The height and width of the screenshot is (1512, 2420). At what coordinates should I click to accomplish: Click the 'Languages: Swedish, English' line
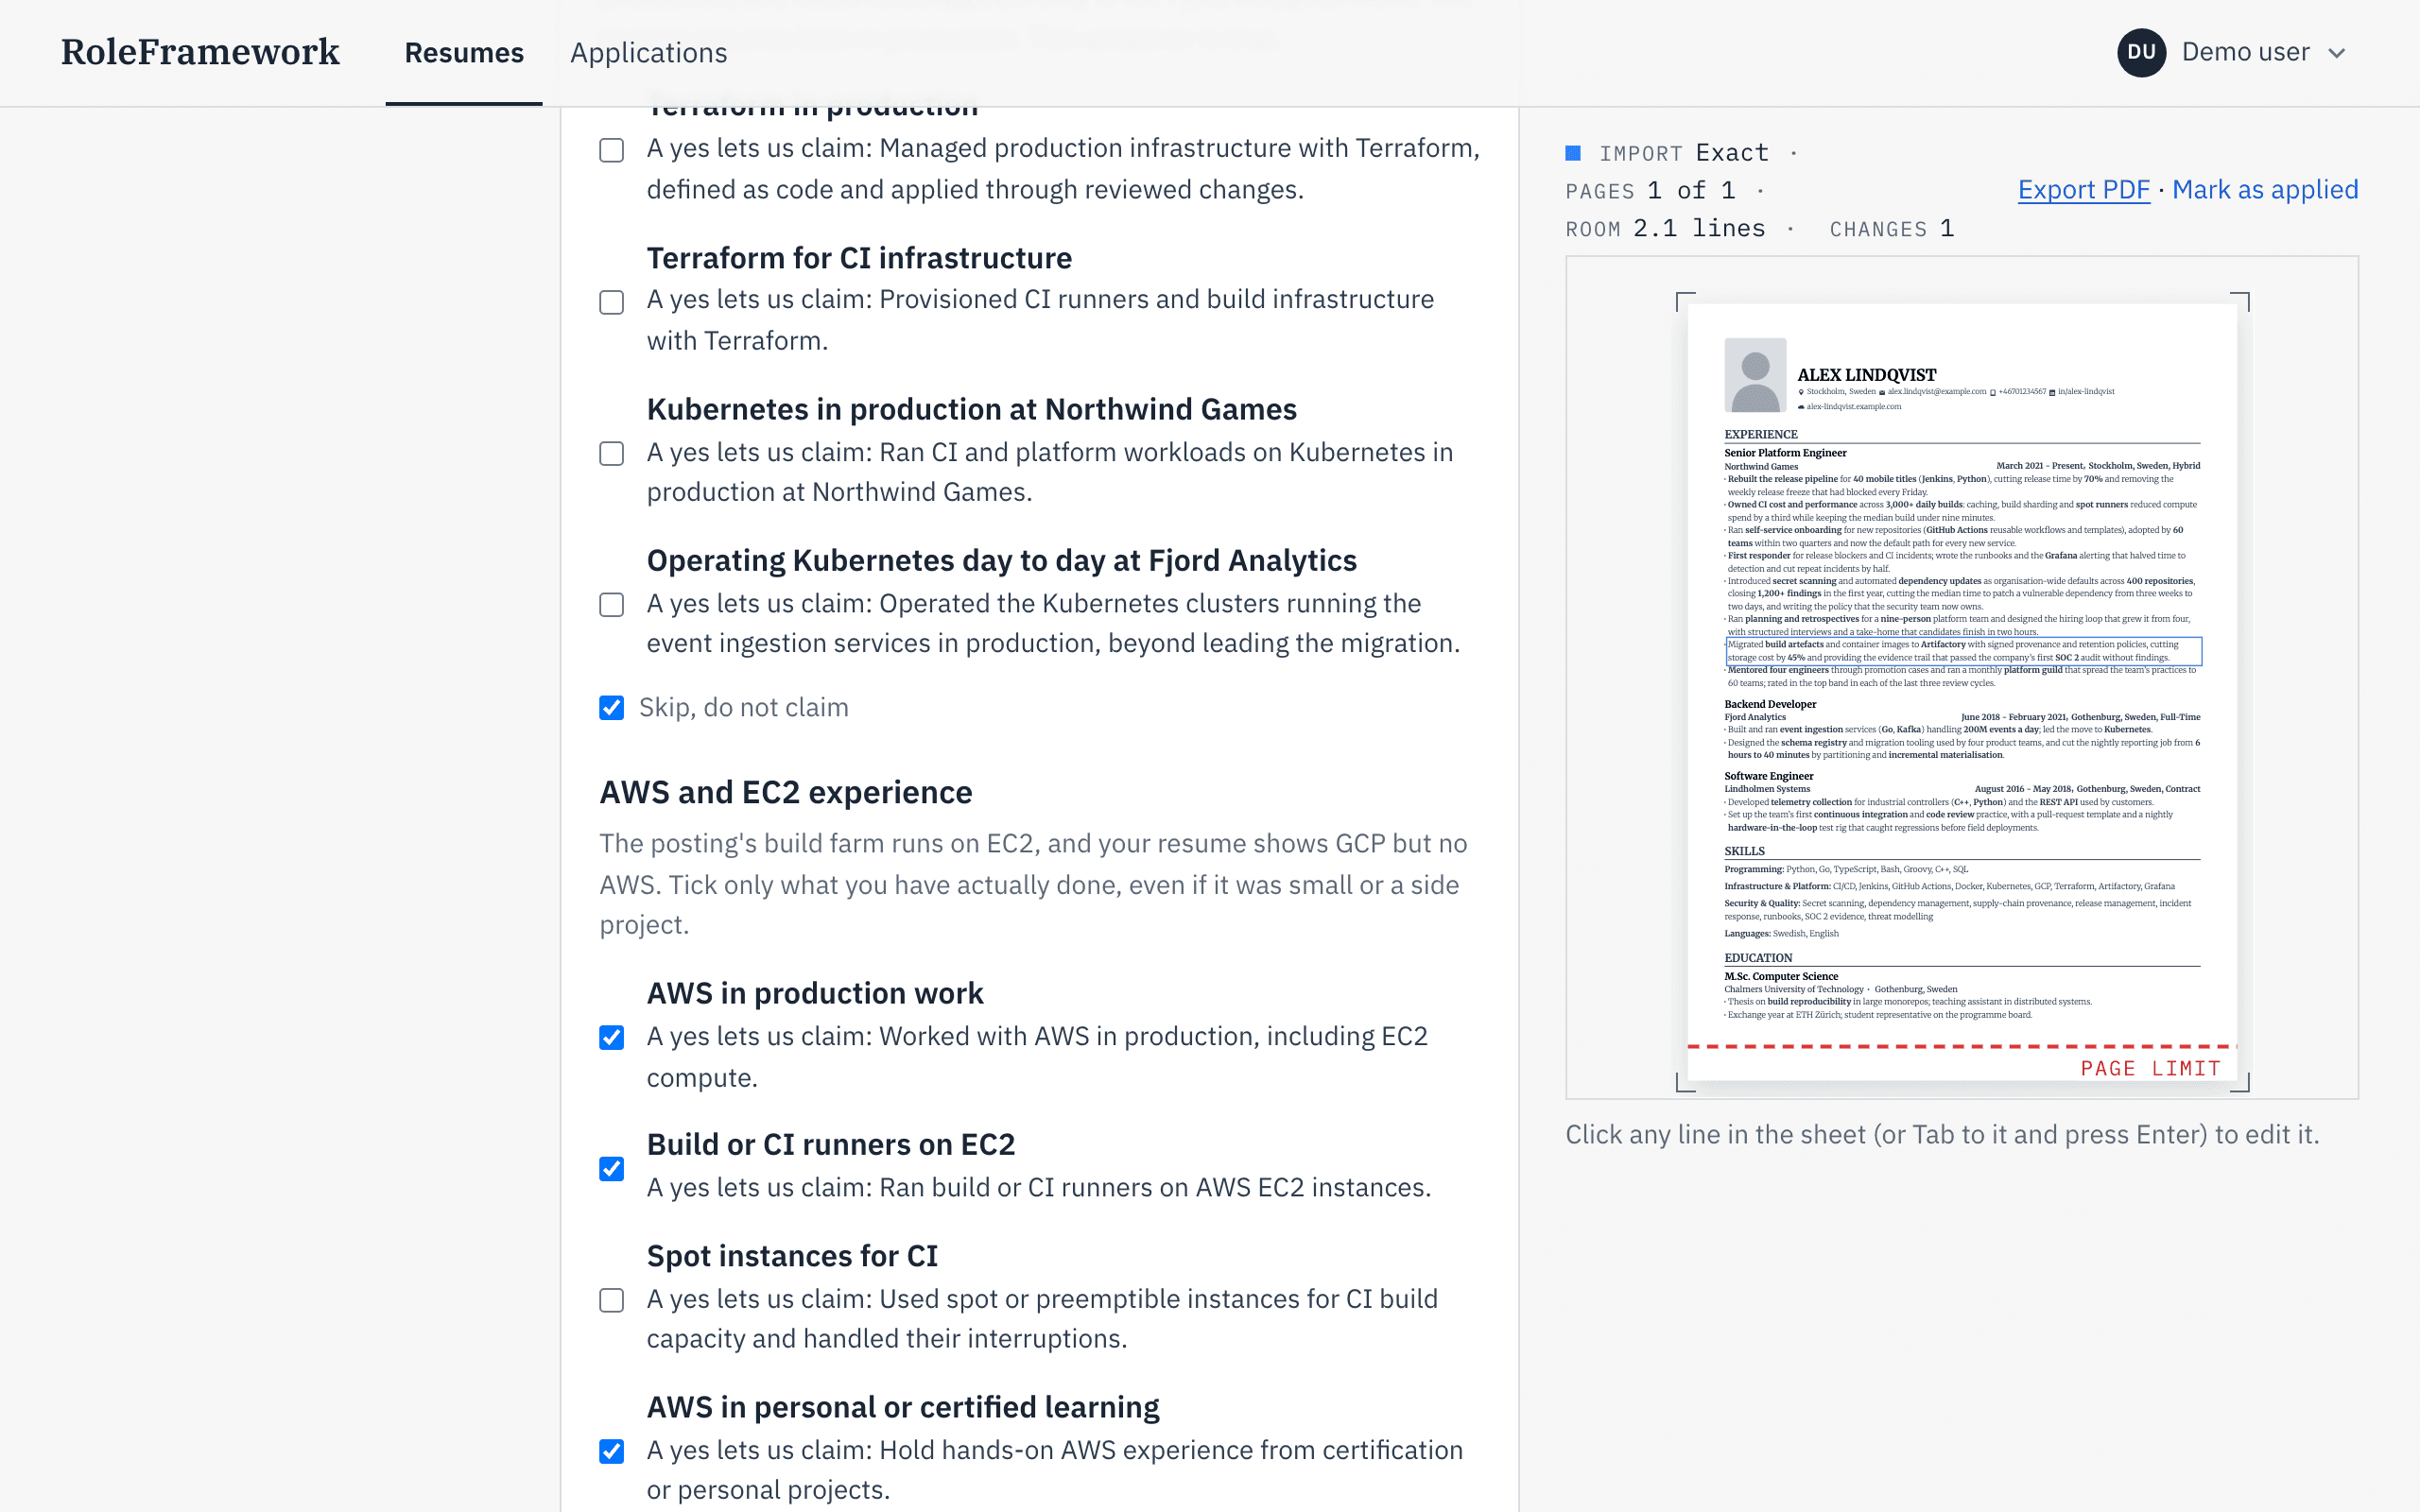(1781, 933)
